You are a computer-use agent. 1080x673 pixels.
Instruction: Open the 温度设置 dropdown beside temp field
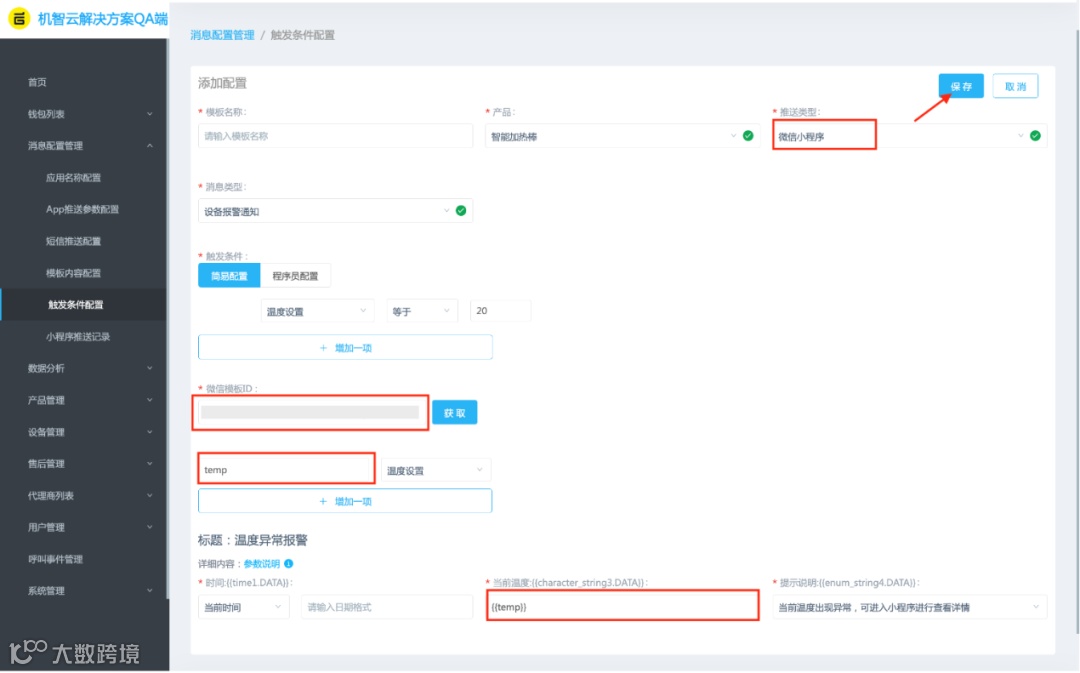(x=436, y=470)
